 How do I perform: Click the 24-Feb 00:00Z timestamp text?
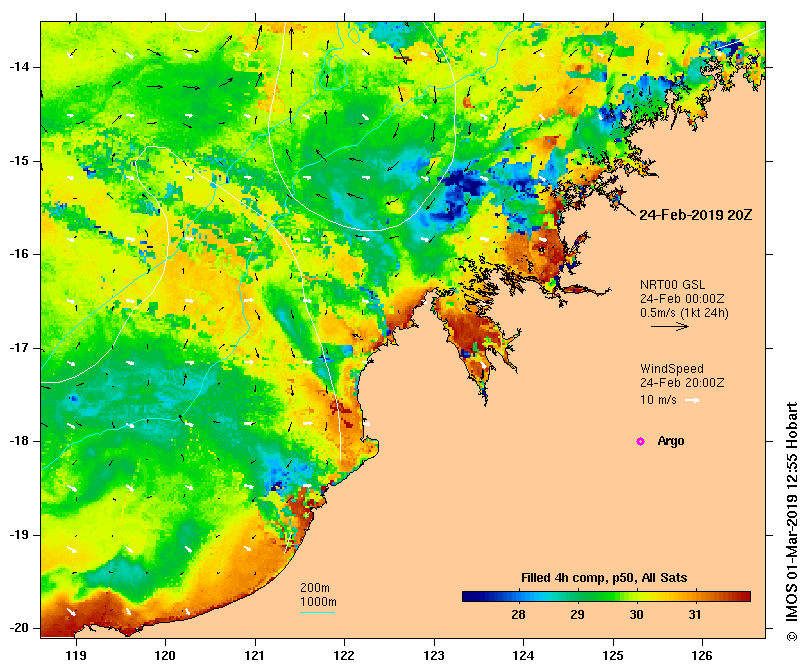pos(682,299)
